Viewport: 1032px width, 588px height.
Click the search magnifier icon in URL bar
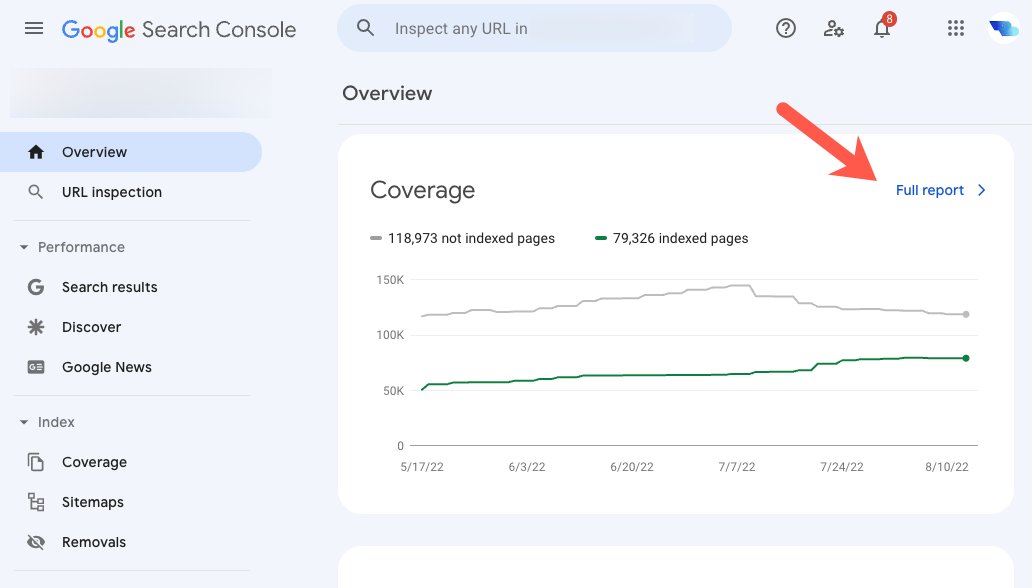click(365, 28)
